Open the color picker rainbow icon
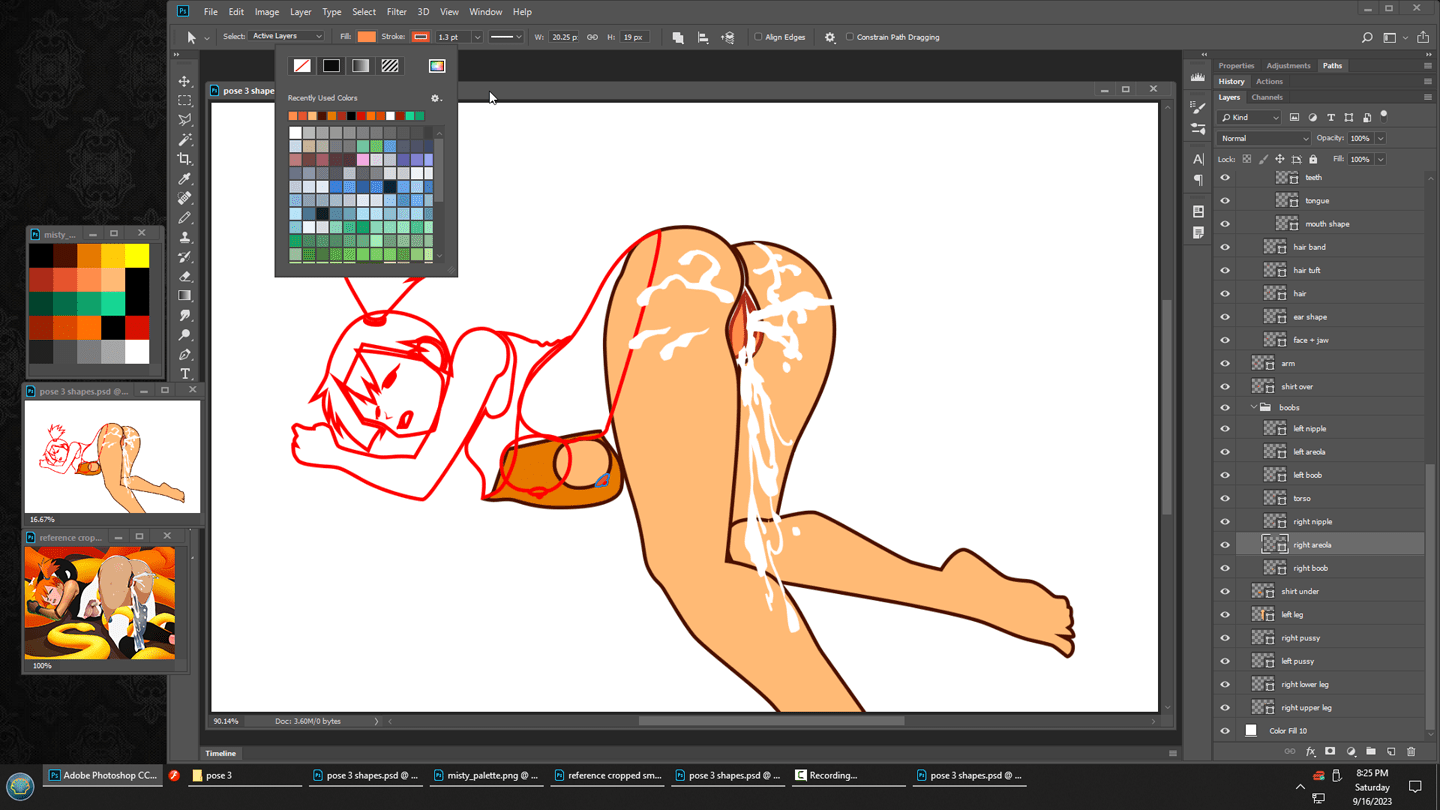 [437, 66]
